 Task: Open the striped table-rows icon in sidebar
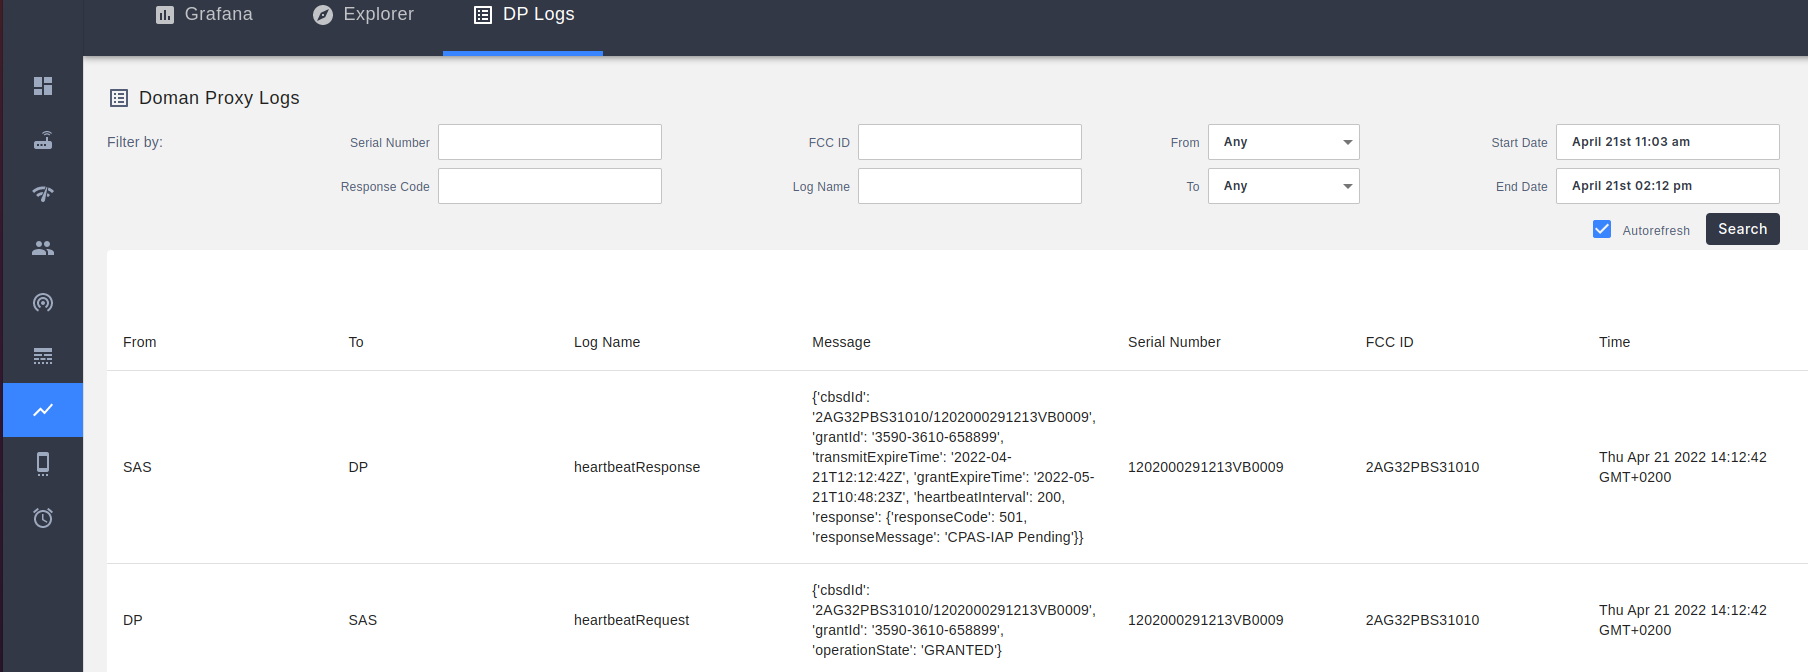42,356
